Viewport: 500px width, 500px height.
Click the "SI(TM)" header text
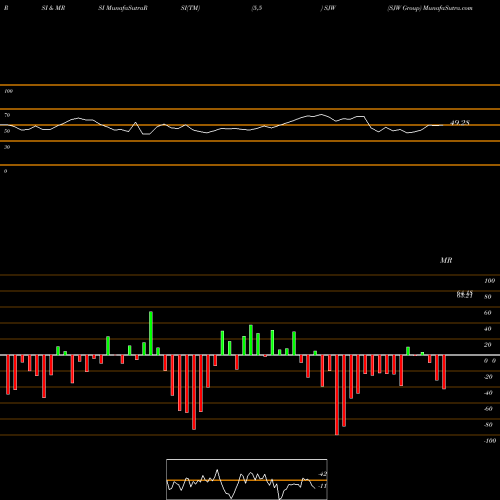pos(190,8)
